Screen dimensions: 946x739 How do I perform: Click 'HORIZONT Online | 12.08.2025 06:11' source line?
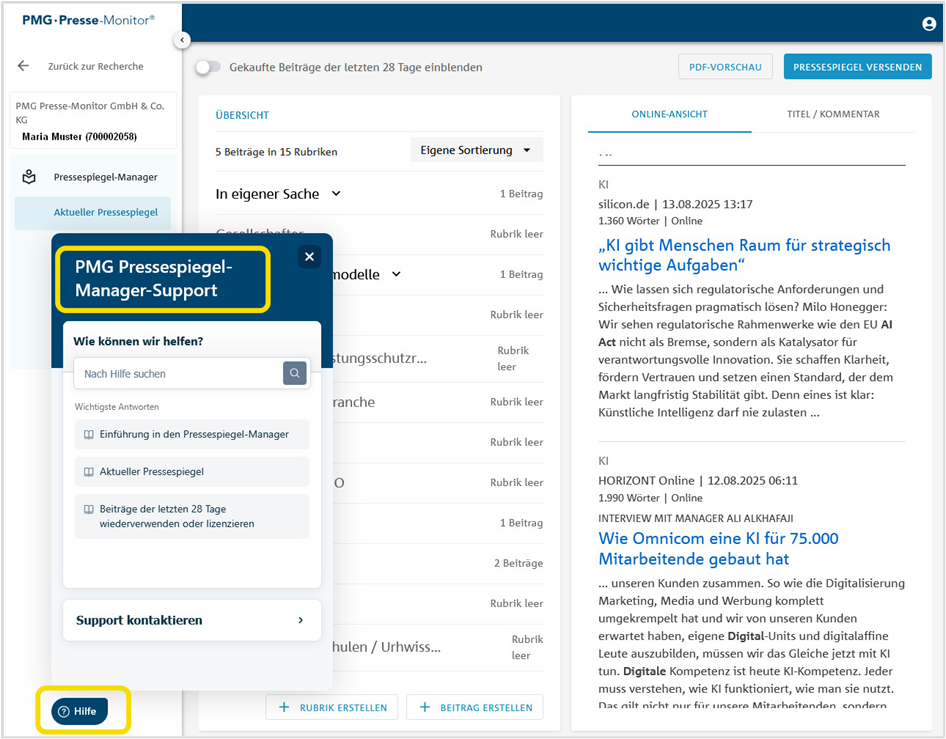coord(697,481)
